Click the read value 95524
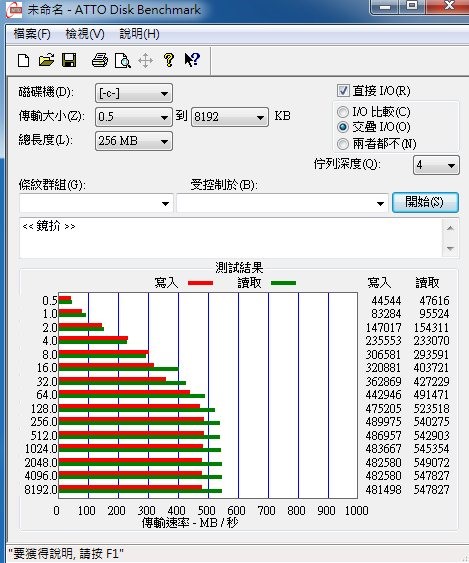This screenshot has width=469, height=563. (434, 314)
